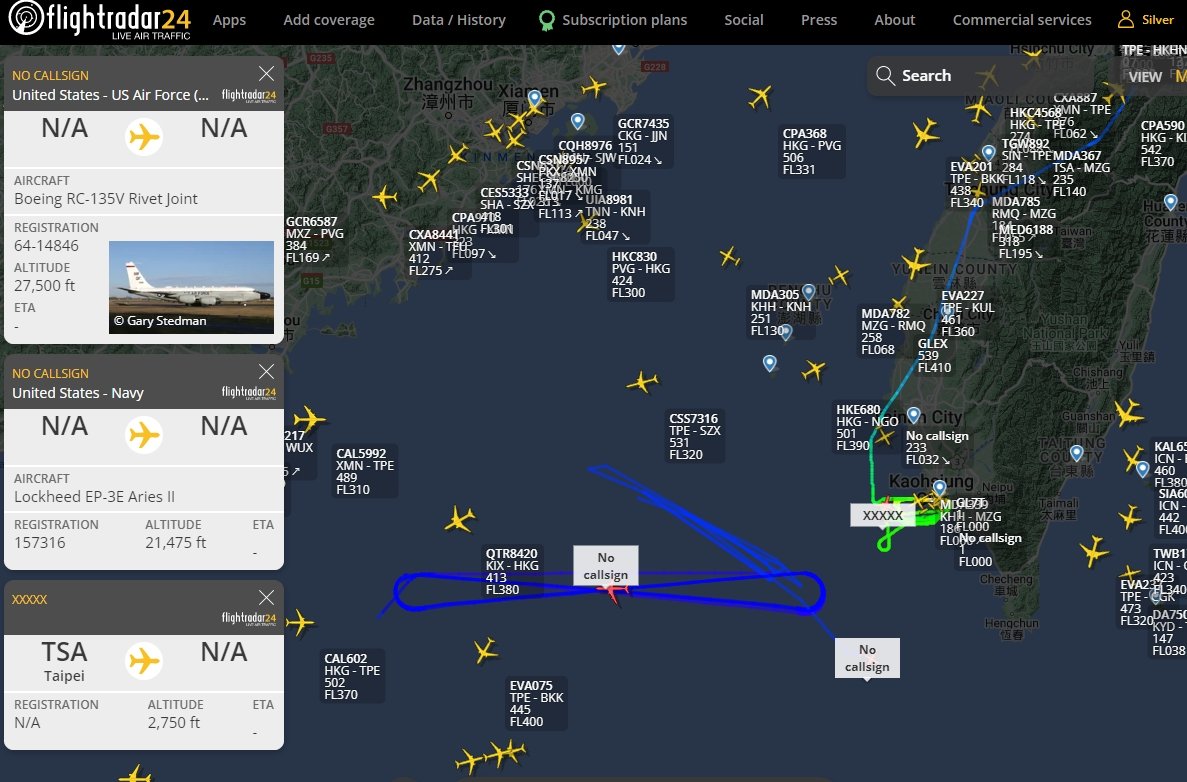This screenshot has width=1187, height=782.
Task: Open Commercial services page
Action: pos(1022,20)
